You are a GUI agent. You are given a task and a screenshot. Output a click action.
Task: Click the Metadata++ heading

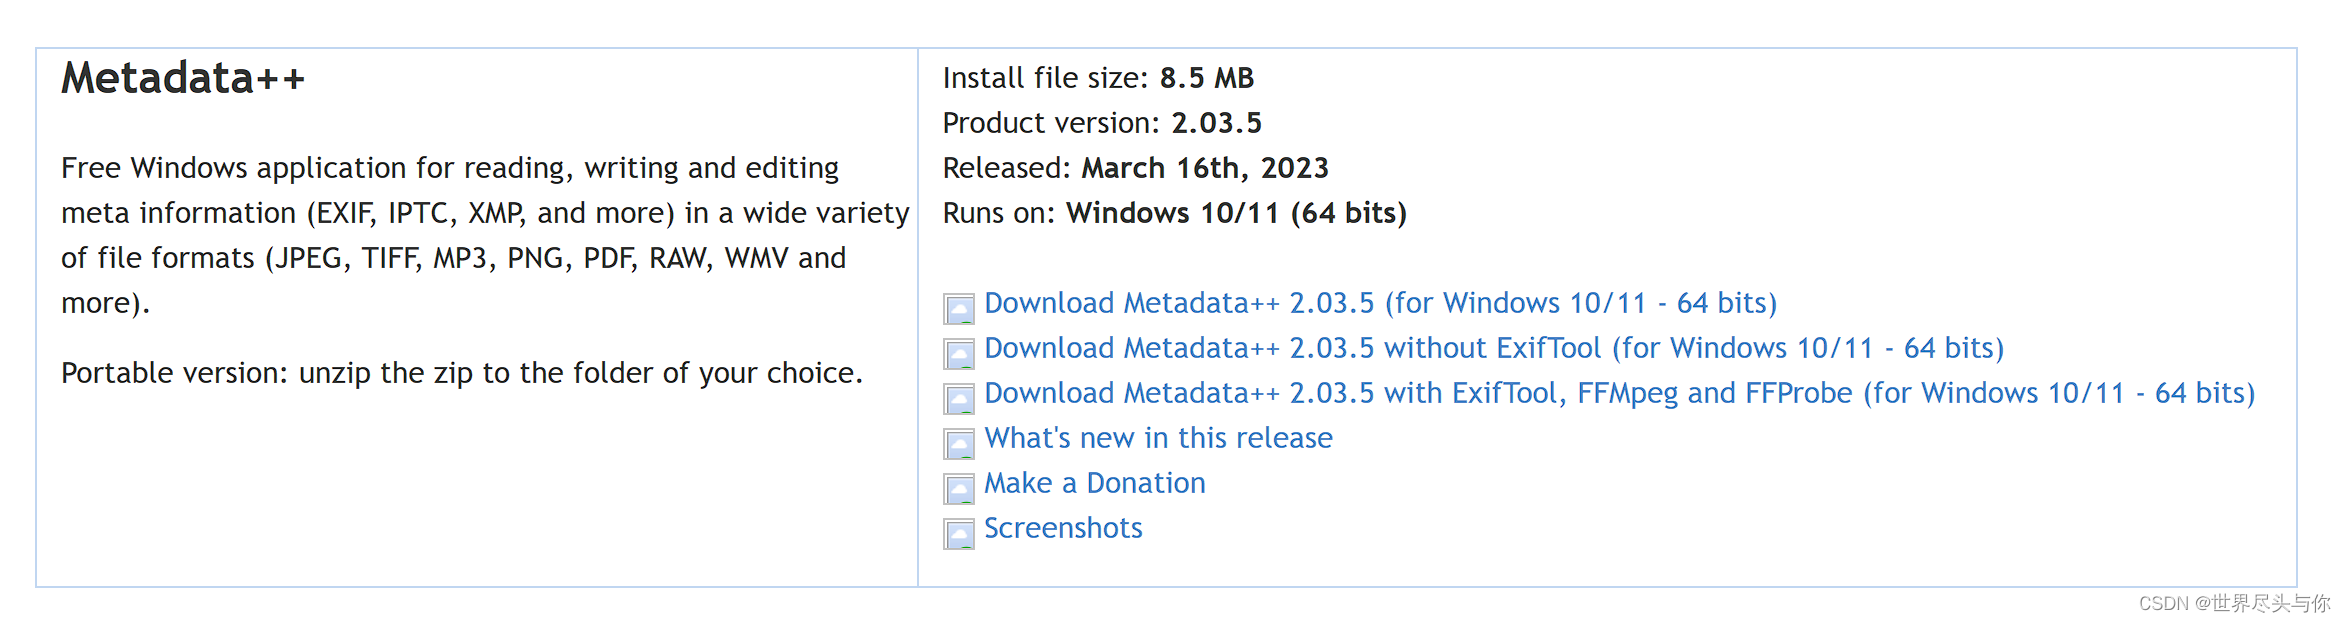click(183, 78)
